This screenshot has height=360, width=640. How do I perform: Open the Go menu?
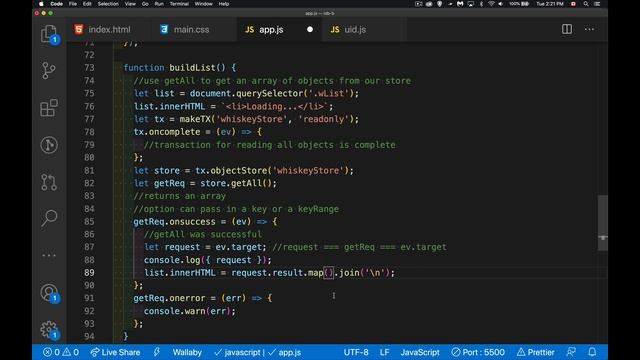145,4
